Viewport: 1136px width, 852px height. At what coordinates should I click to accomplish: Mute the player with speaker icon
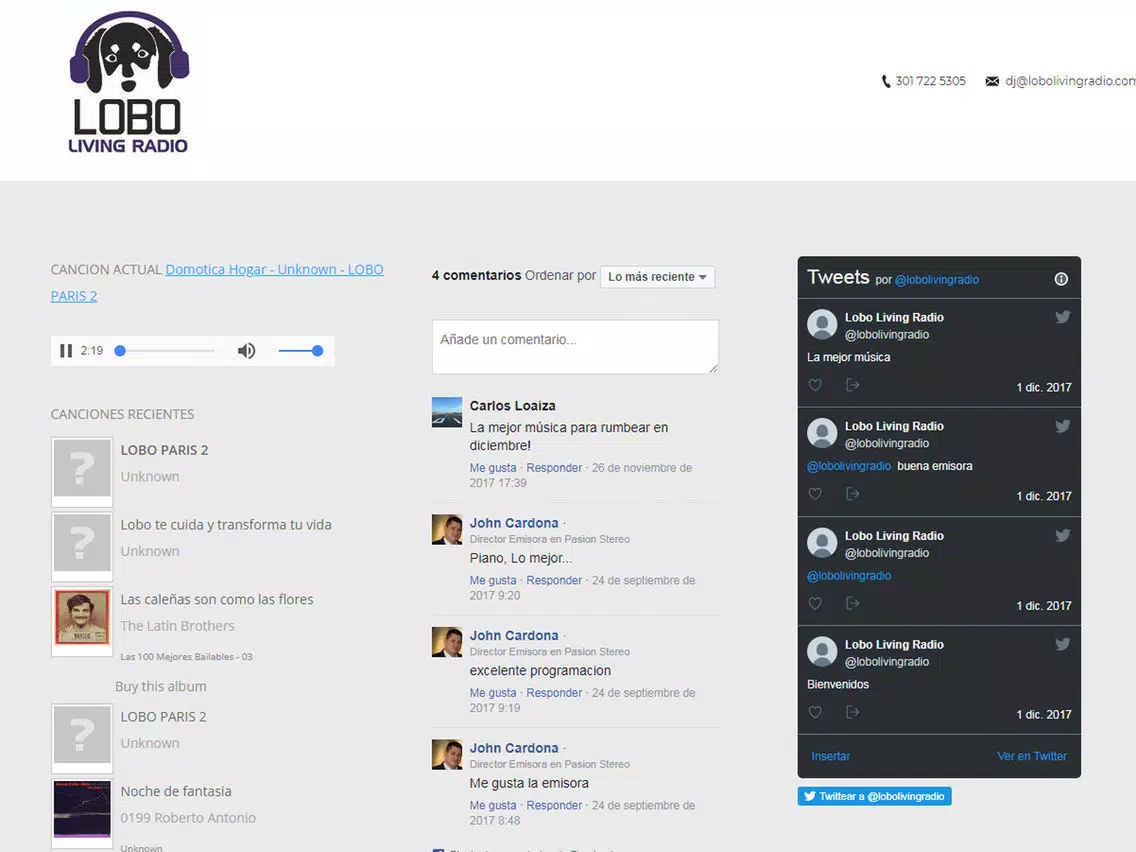[246, 351]
